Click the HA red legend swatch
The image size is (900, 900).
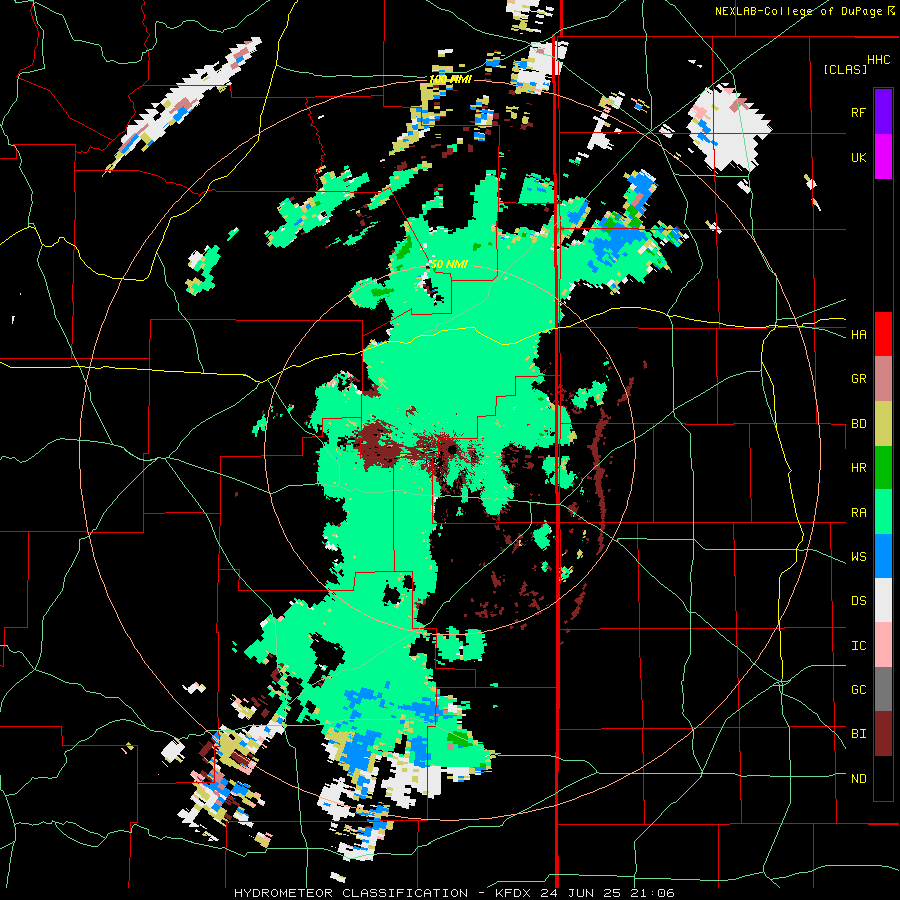click(x=883, y=334)
